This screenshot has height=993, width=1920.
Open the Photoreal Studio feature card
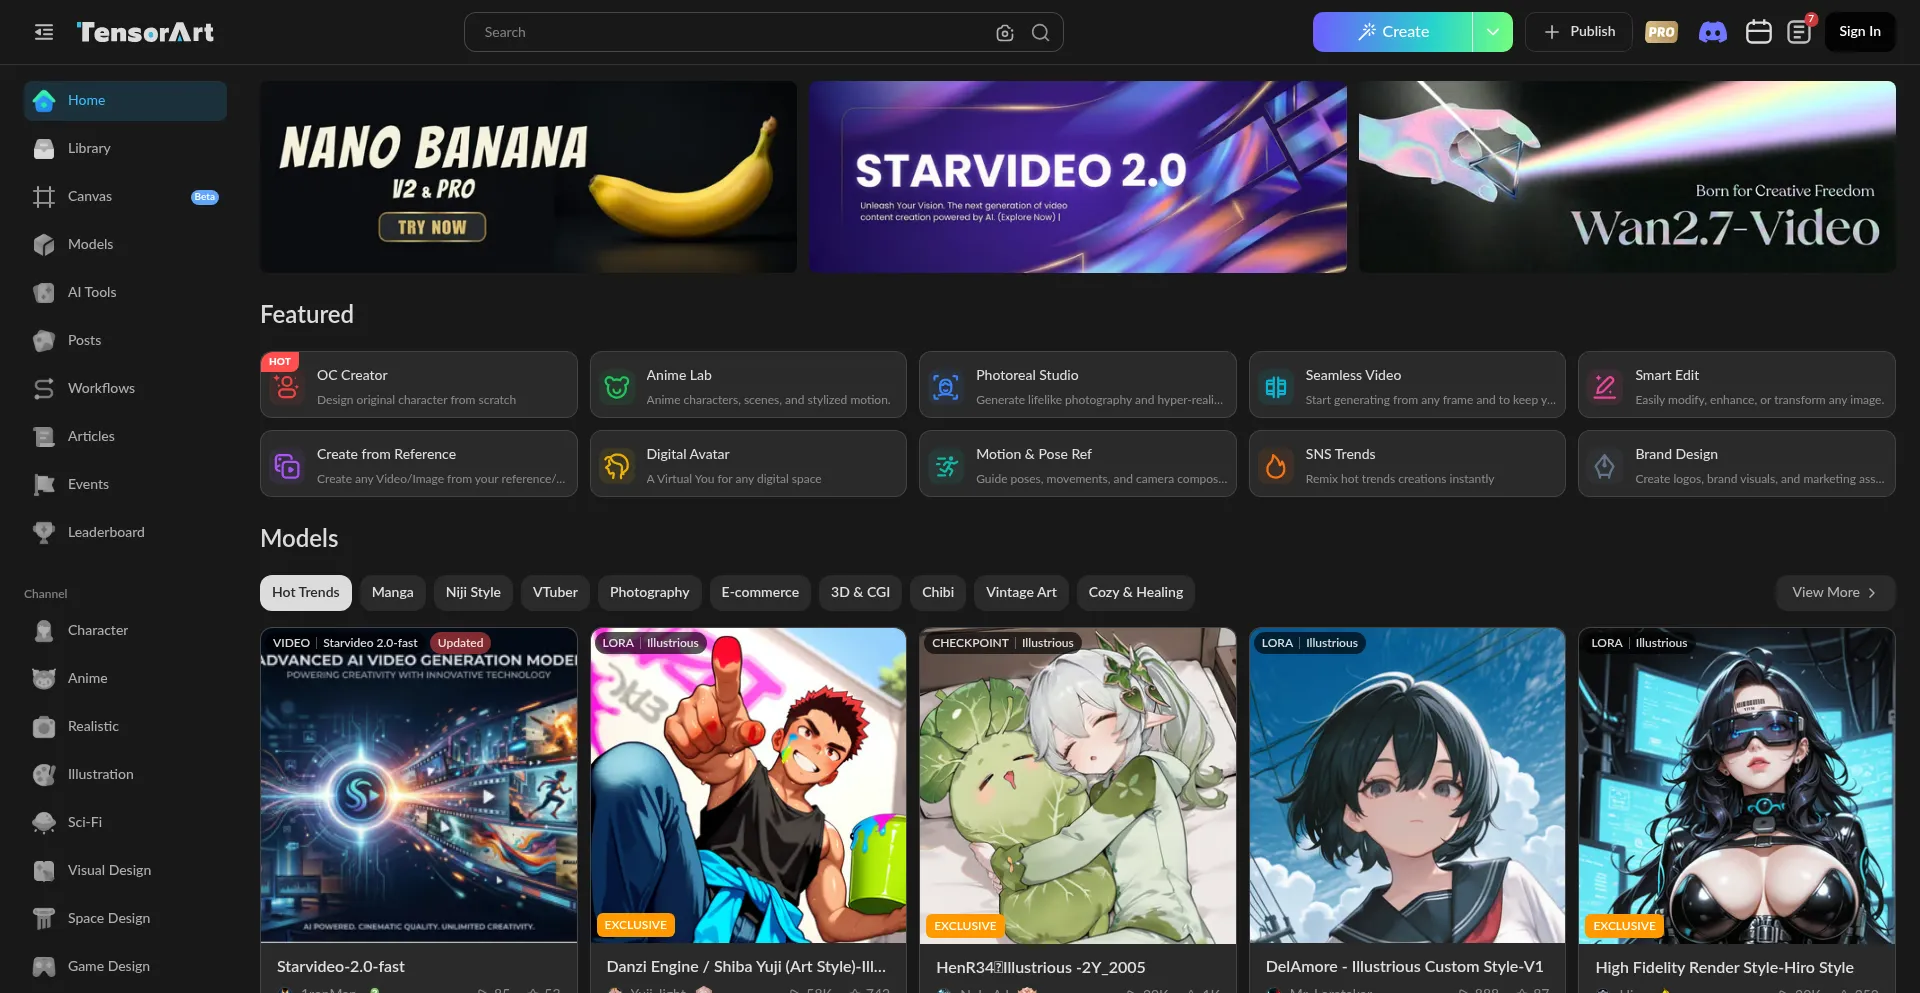[x=1078, y=385]
